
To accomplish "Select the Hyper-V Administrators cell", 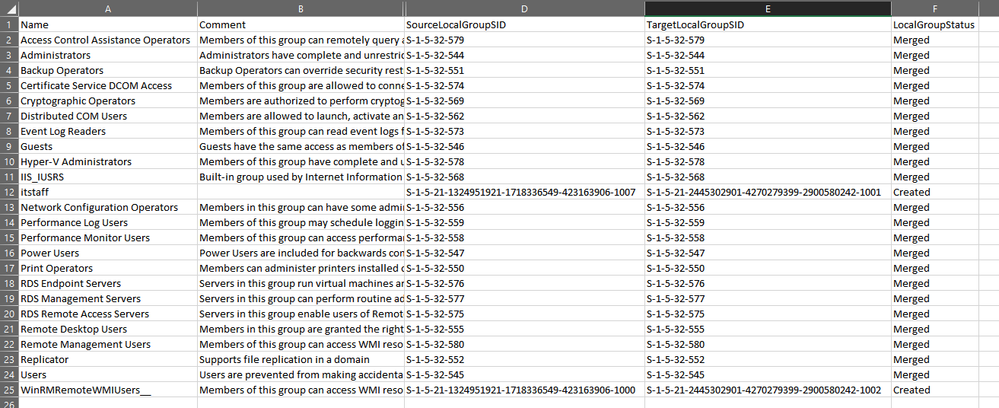I will tap(108, 161).
